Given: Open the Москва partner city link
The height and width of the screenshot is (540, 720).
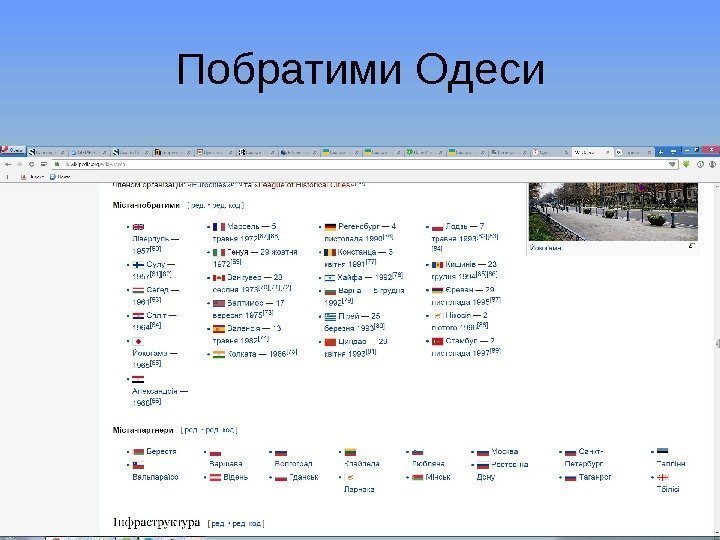Looking at the screenshot, I should click(x=505, y=451).
